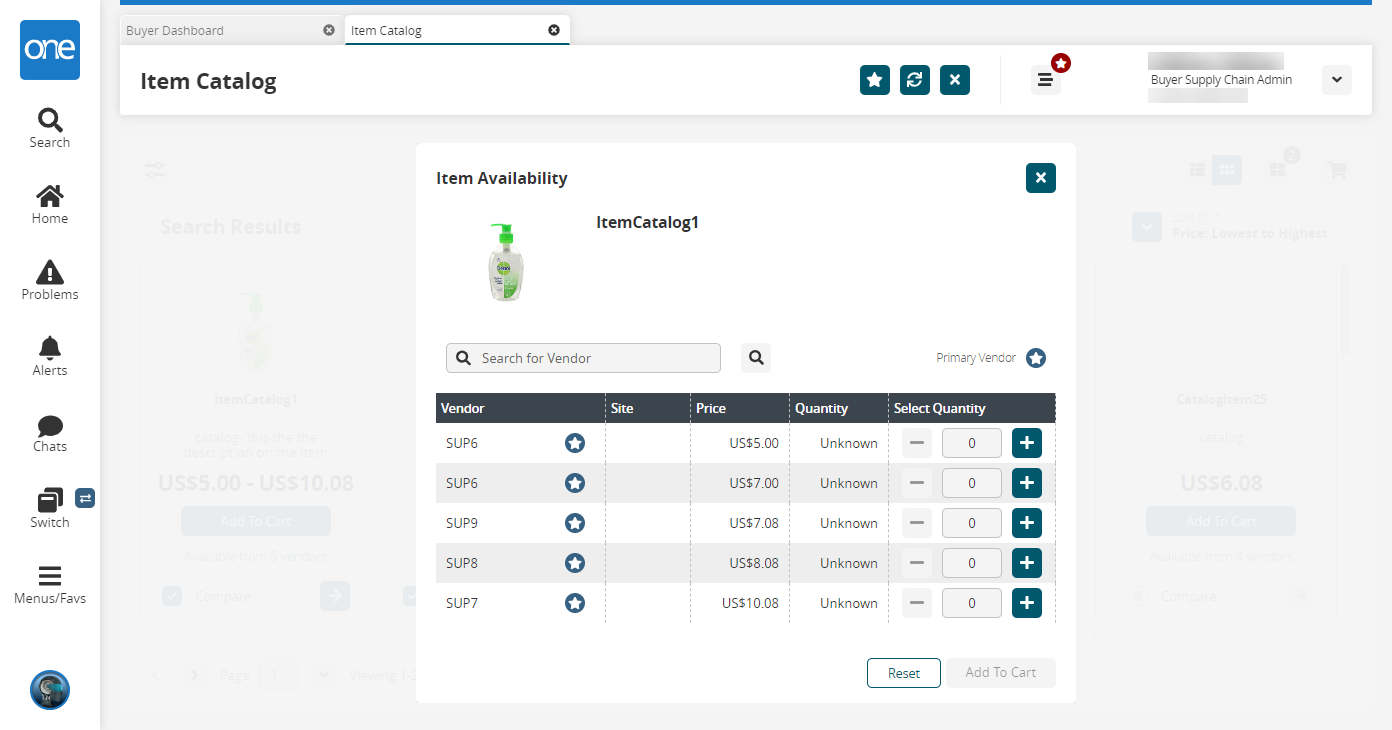Toggle primary vendor star for SUP7
Viewport: 1392px width, 730px height.
coord(575,603)
